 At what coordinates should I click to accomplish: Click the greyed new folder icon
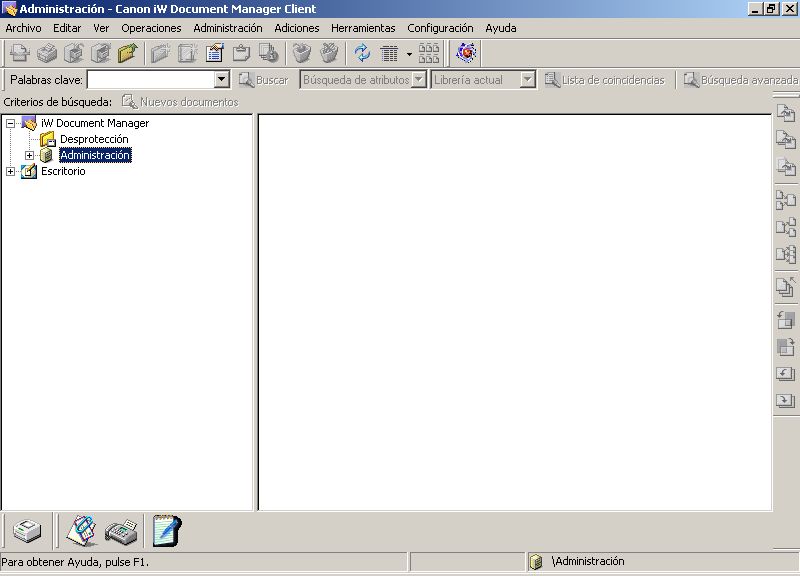tap(161, 53)
